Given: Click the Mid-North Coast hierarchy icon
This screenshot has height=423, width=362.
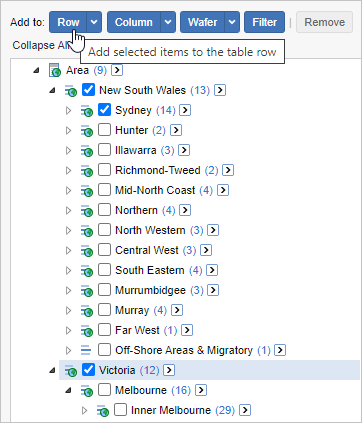Looking at the screenshot, I should tap(87, 190).
